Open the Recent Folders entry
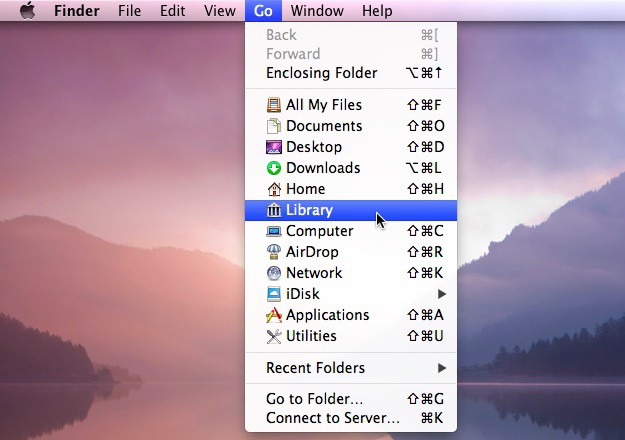625x440 pixels. [x=351, y=368]
